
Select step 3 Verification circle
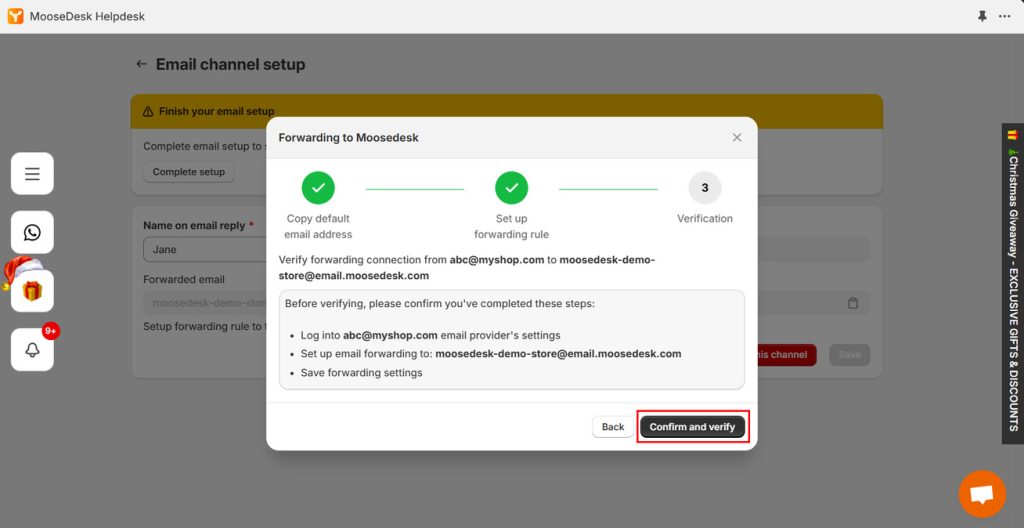coord(705,188)
